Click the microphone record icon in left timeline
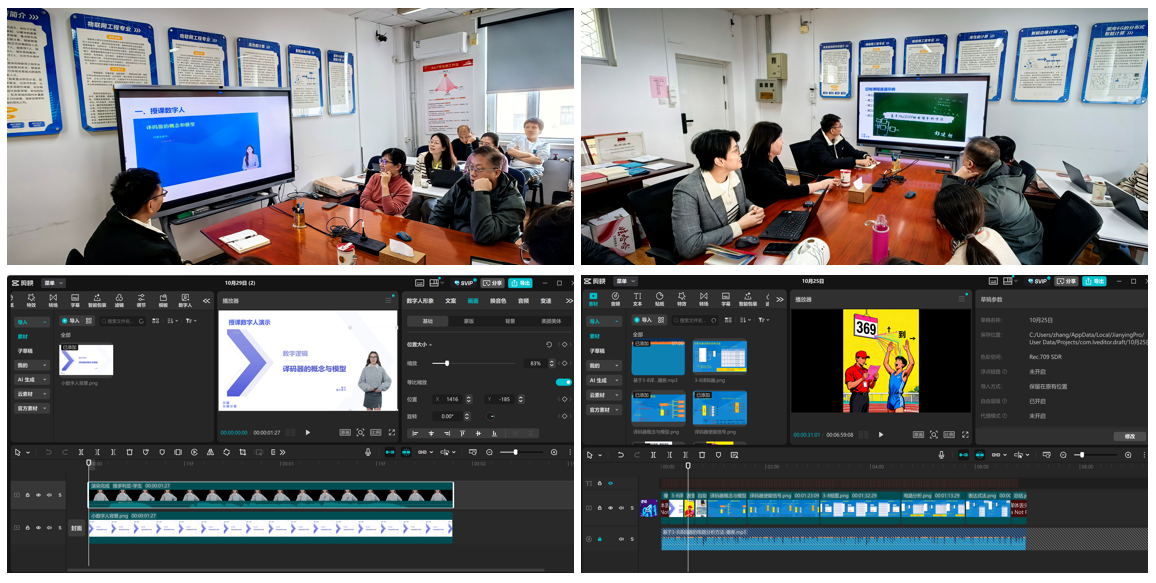1156x583 pixels. point(368,453)
